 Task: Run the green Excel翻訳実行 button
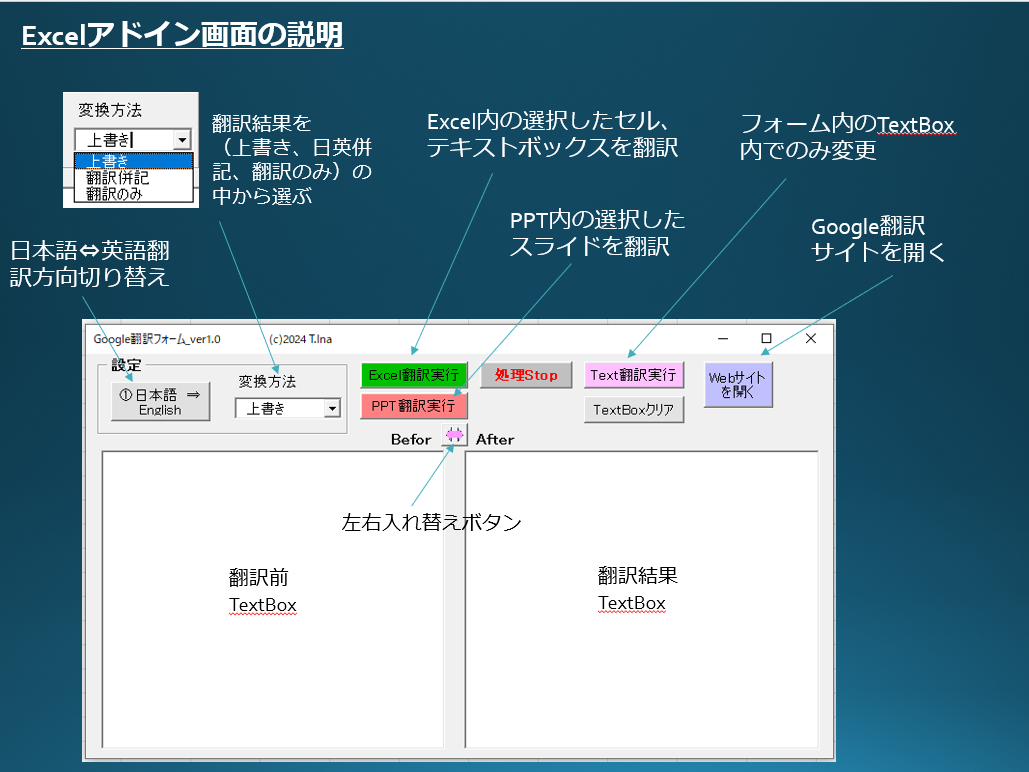tap(414, 375)
